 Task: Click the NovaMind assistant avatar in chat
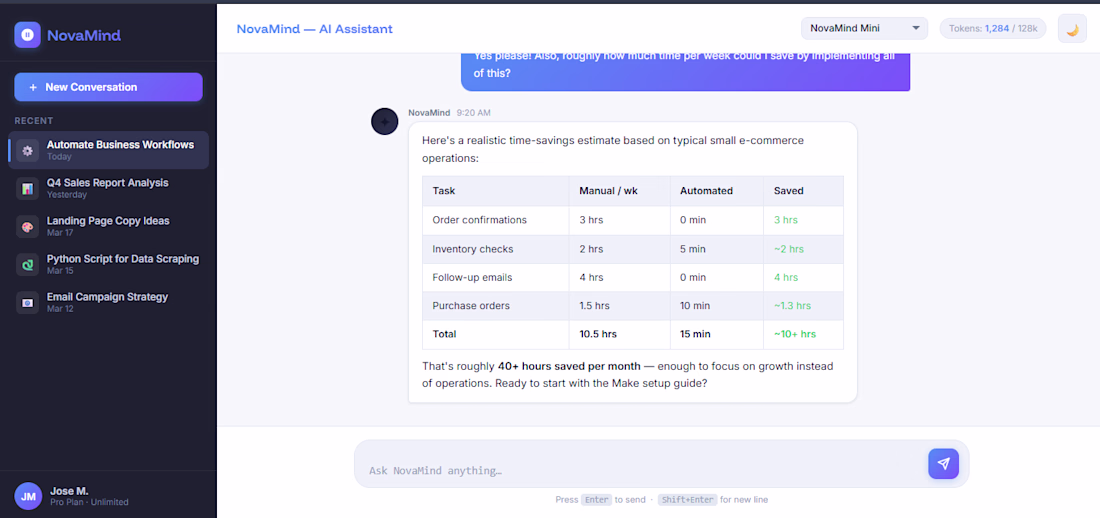[385, 122]
